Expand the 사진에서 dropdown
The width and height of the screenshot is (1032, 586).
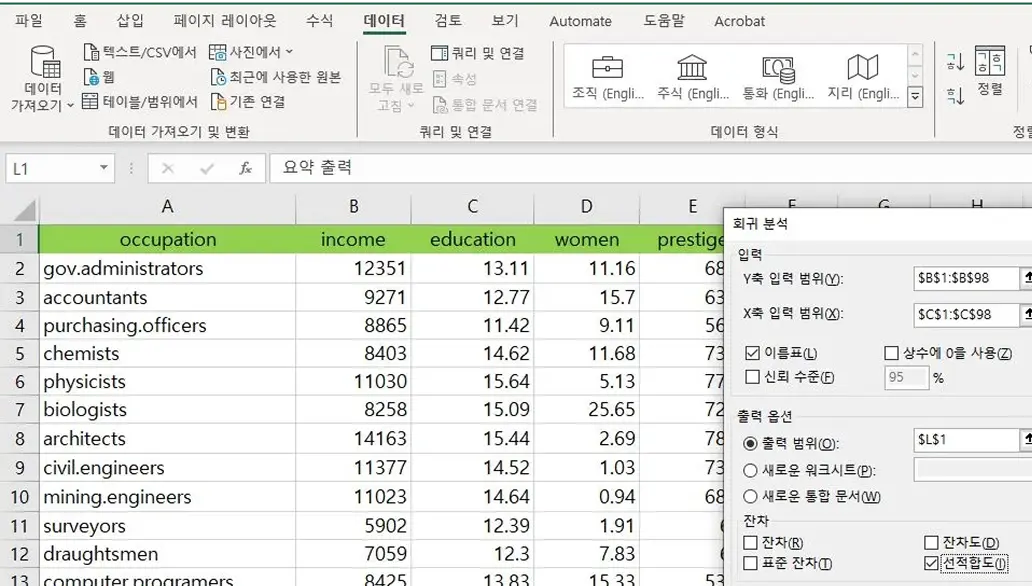(x=290, y=52)
